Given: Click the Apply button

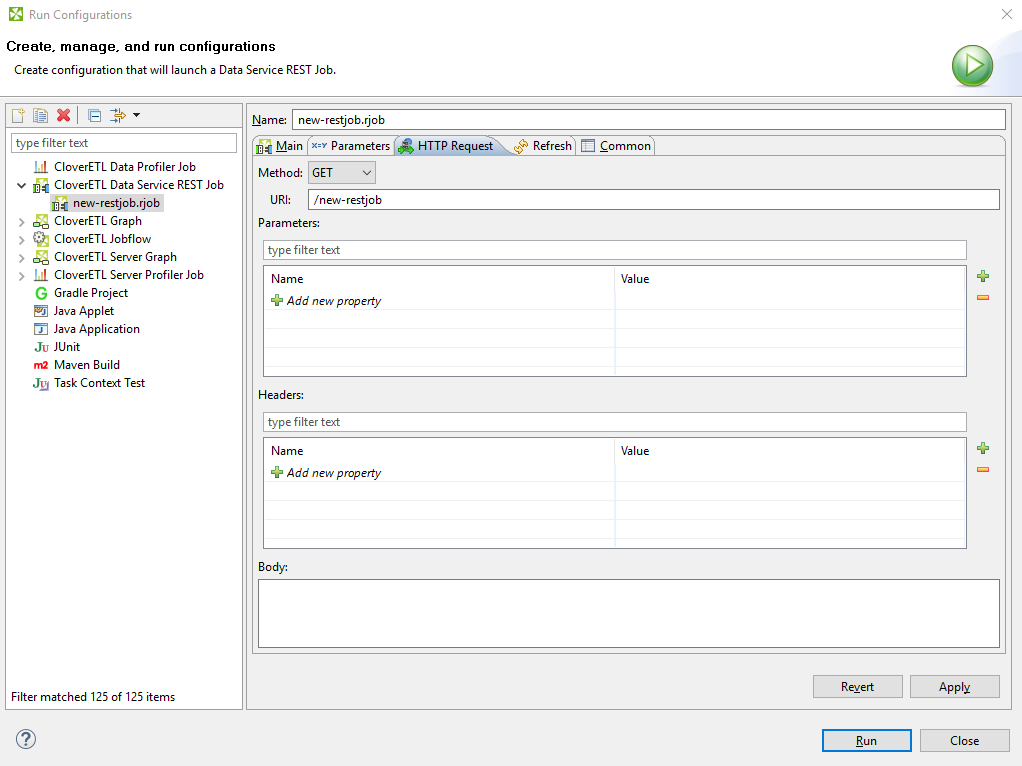Looking at the screenshot, I should point(954,686).
